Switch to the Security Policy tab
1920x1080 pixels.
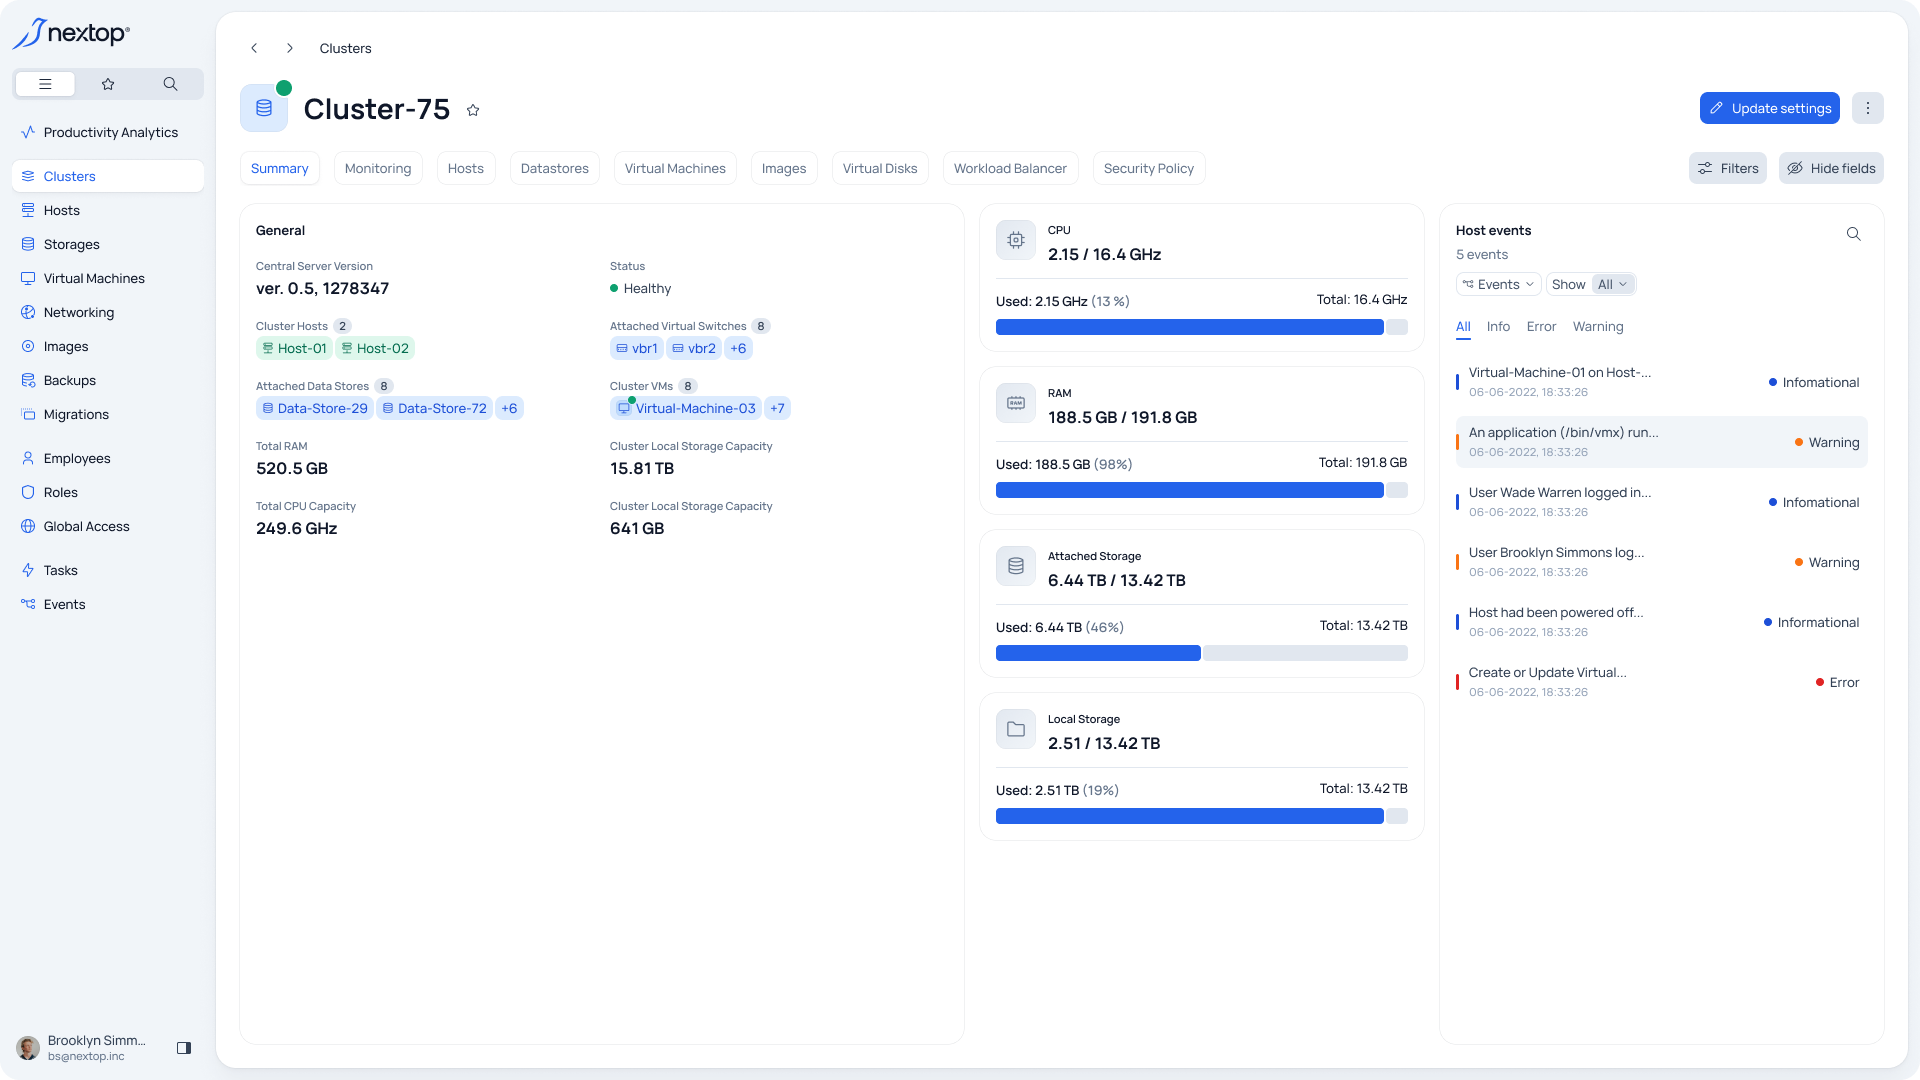[x=1149, y=168]
